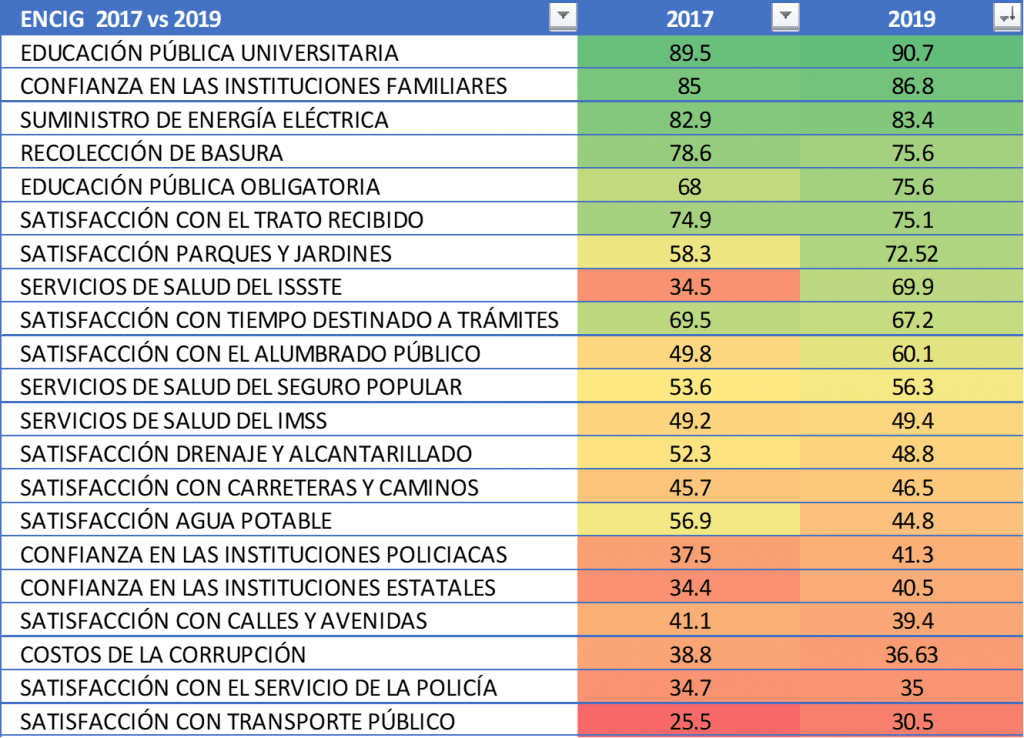Click the red 34.5 ISSSTE 2017 cell

pyautogui.click(x=689, y=287)
